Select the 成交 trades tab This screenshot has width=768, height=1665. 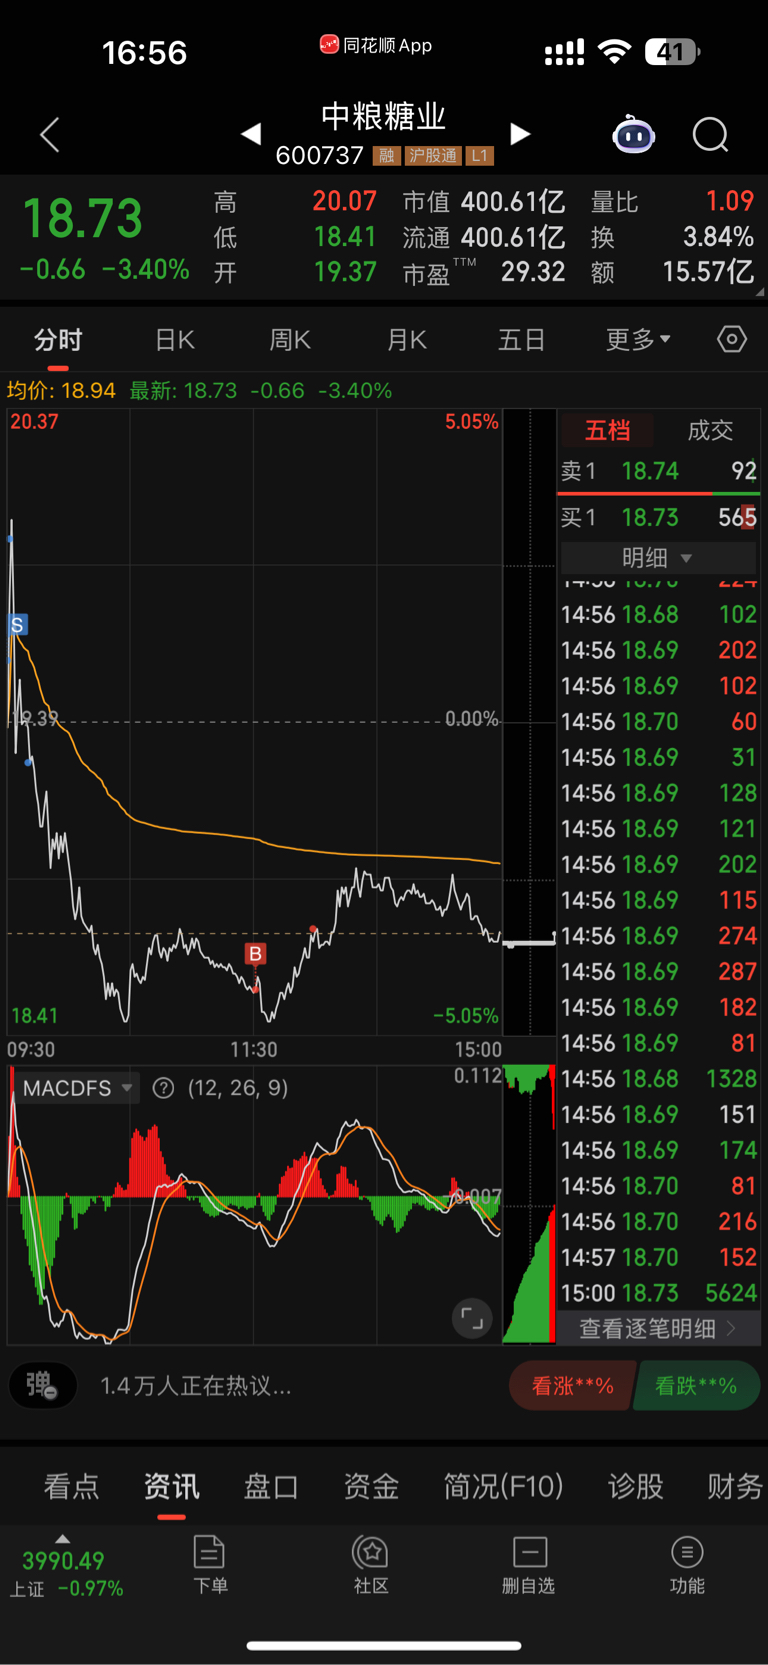coord(710,430)
